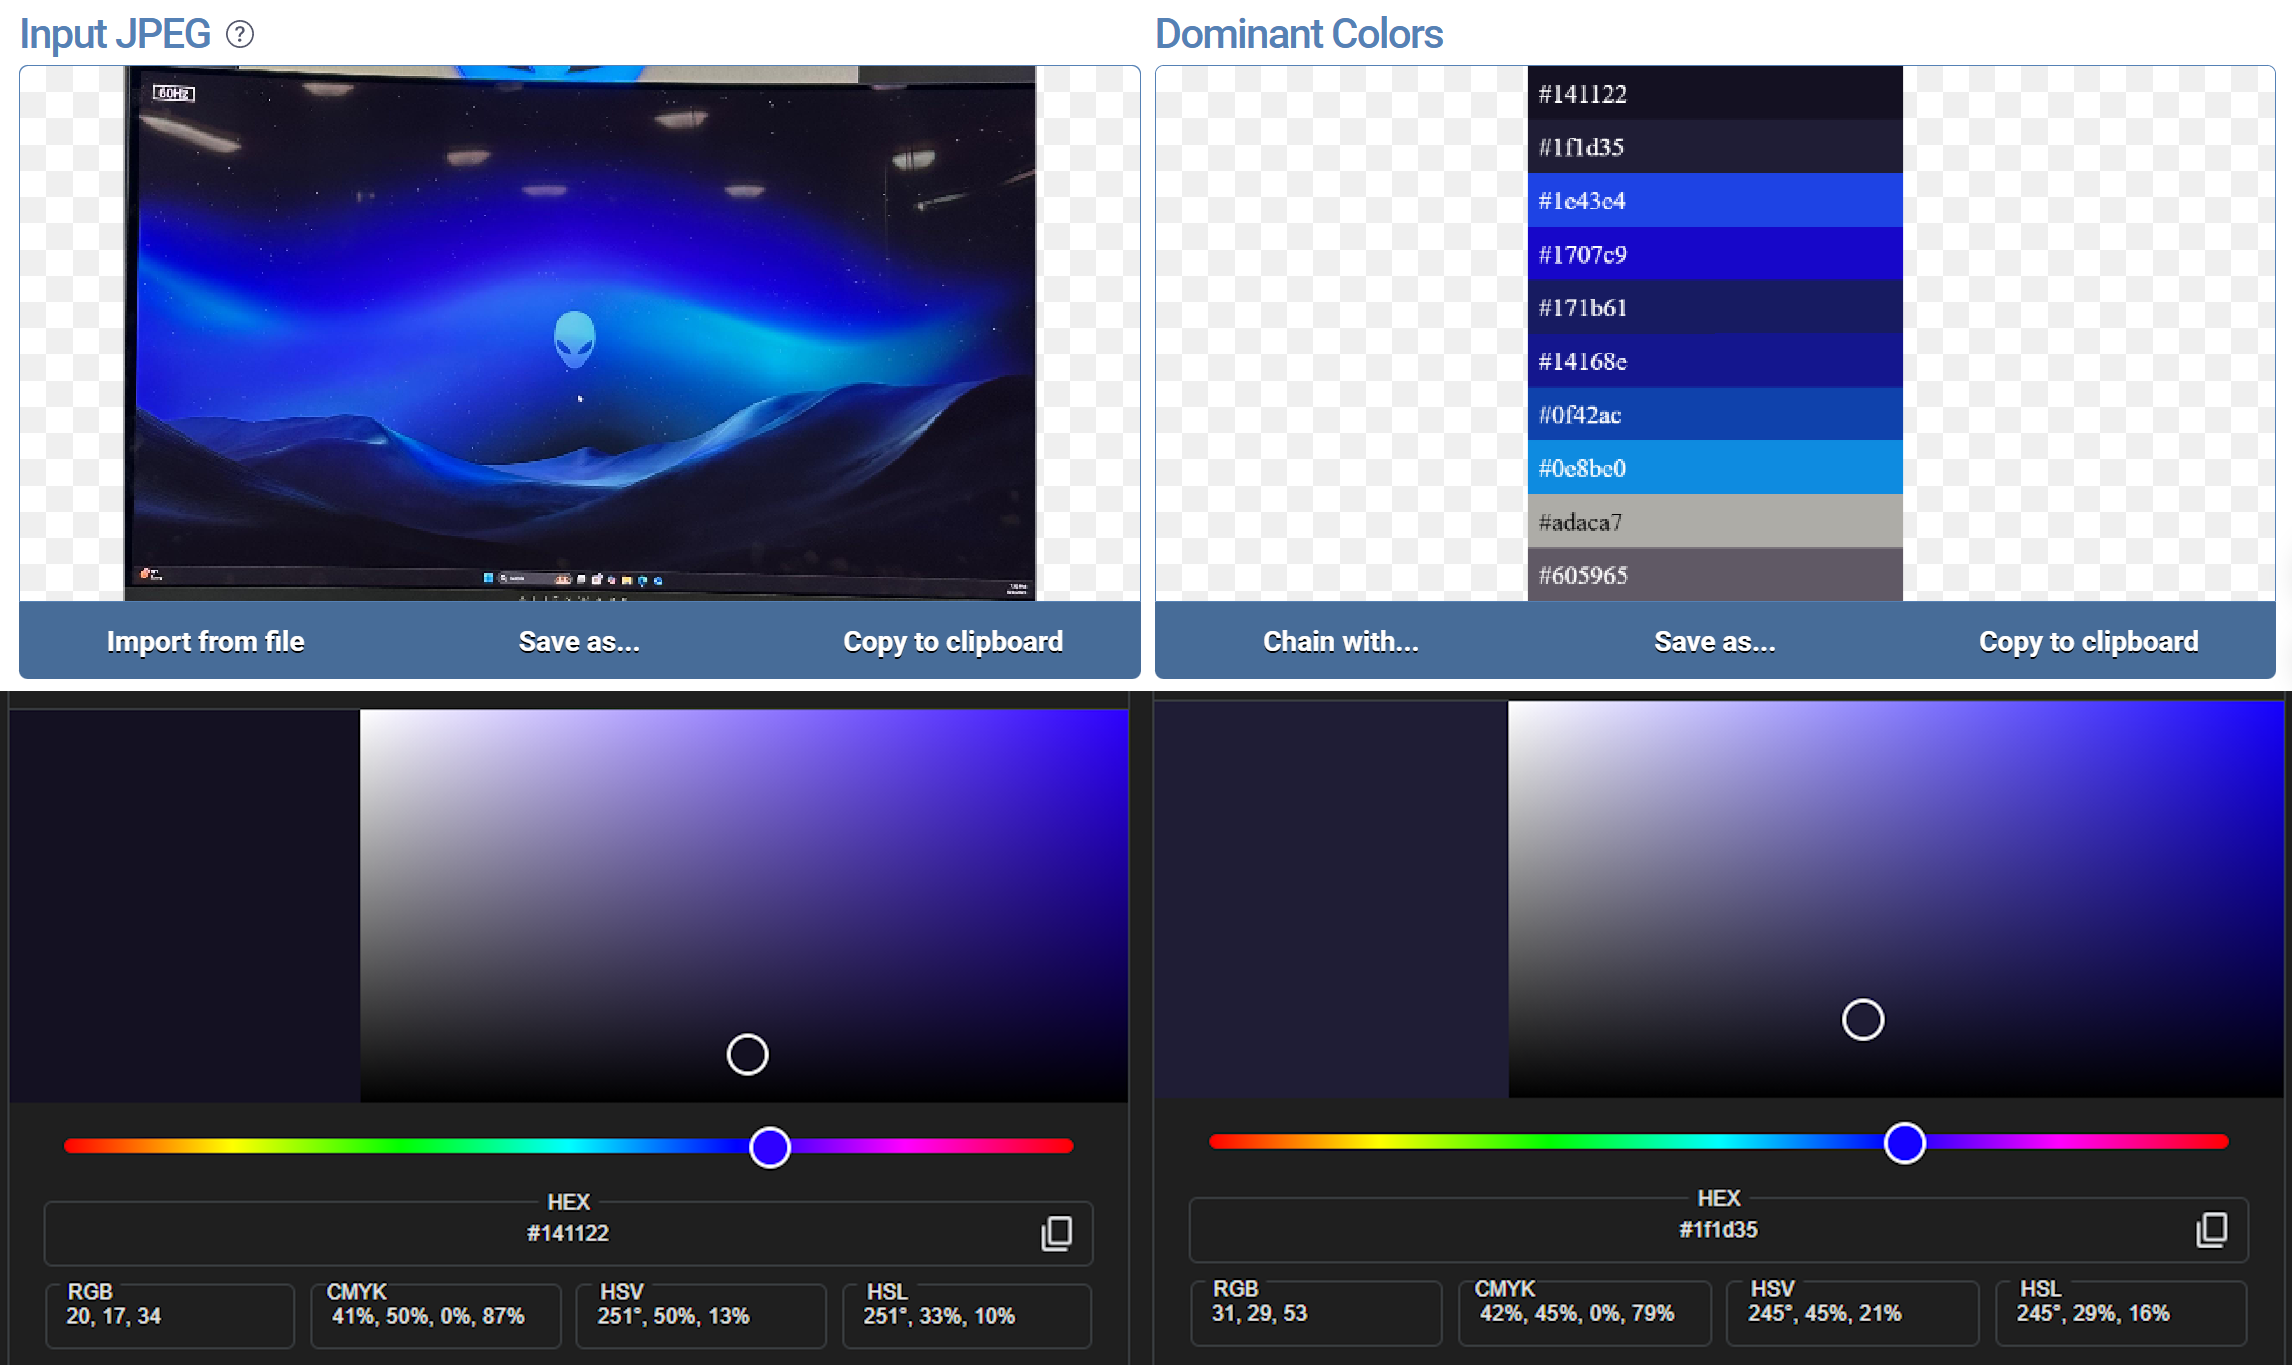The image size is (2292, 1365).
Task: Click hue slider handle in the #141122 picker
Action: pos(770,1146)
